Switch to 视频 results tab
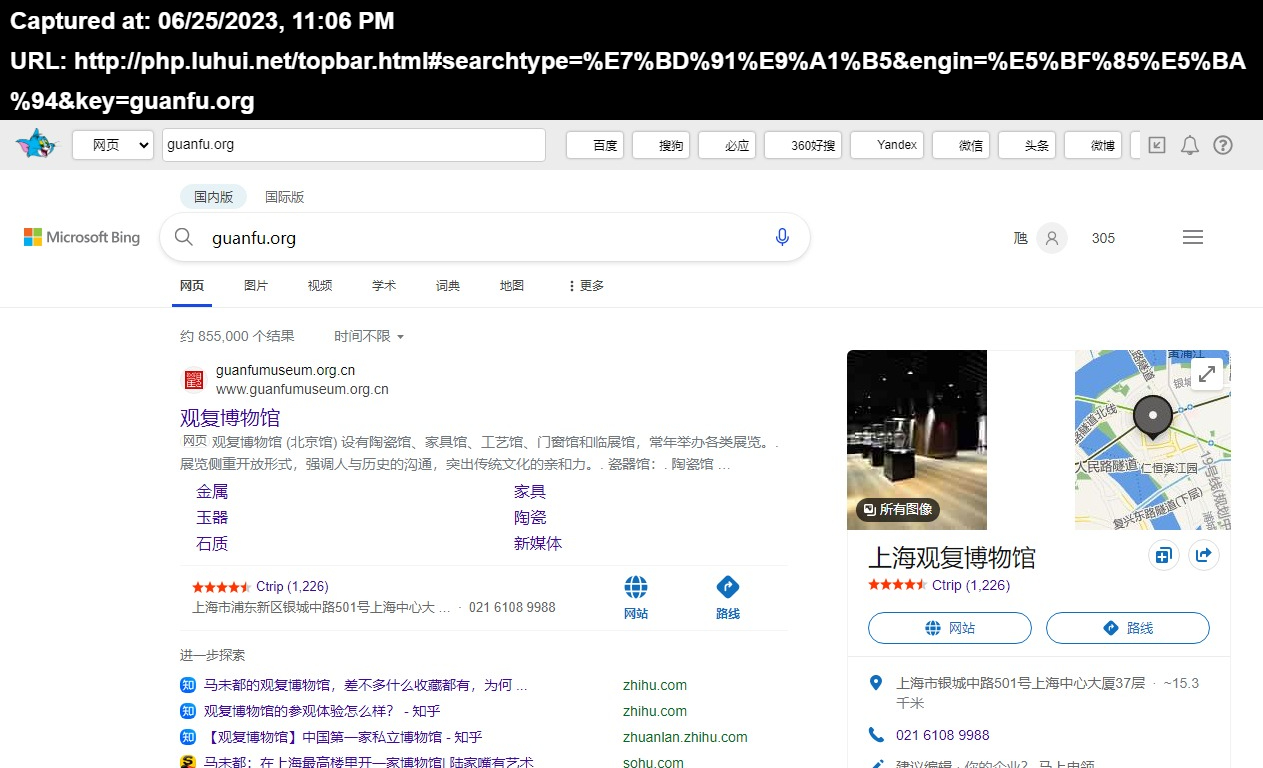 pyautogui.click(x=320, y=286)
